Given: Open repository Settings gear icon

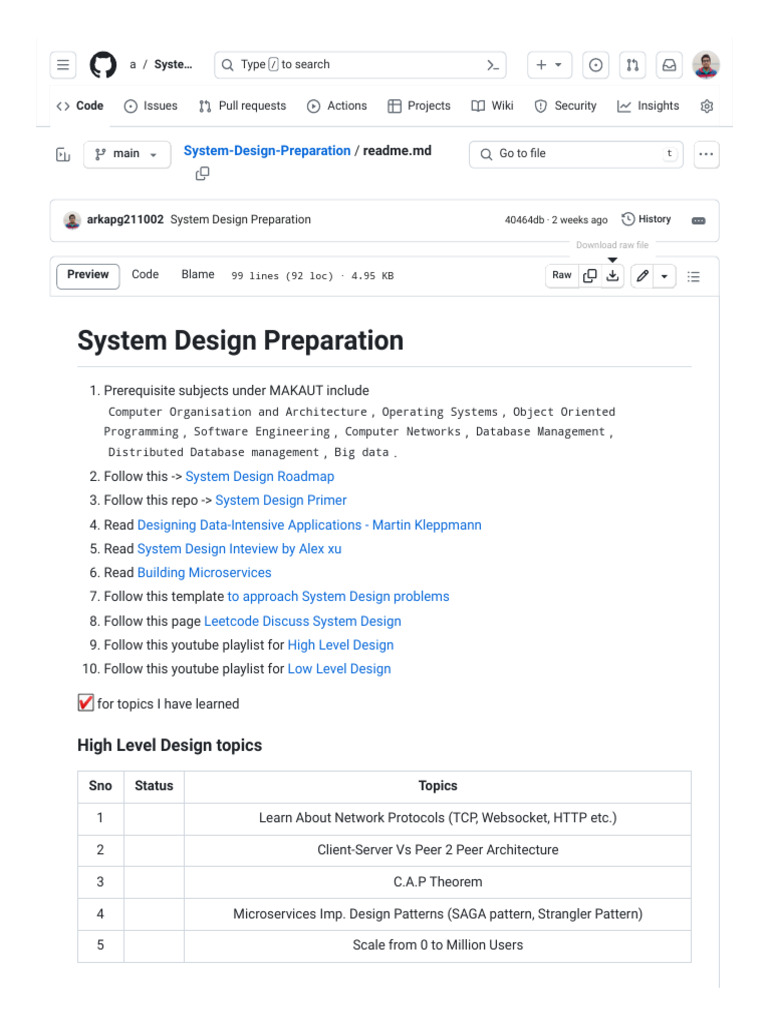Looking at the screenshot, I should click(707, 106).
